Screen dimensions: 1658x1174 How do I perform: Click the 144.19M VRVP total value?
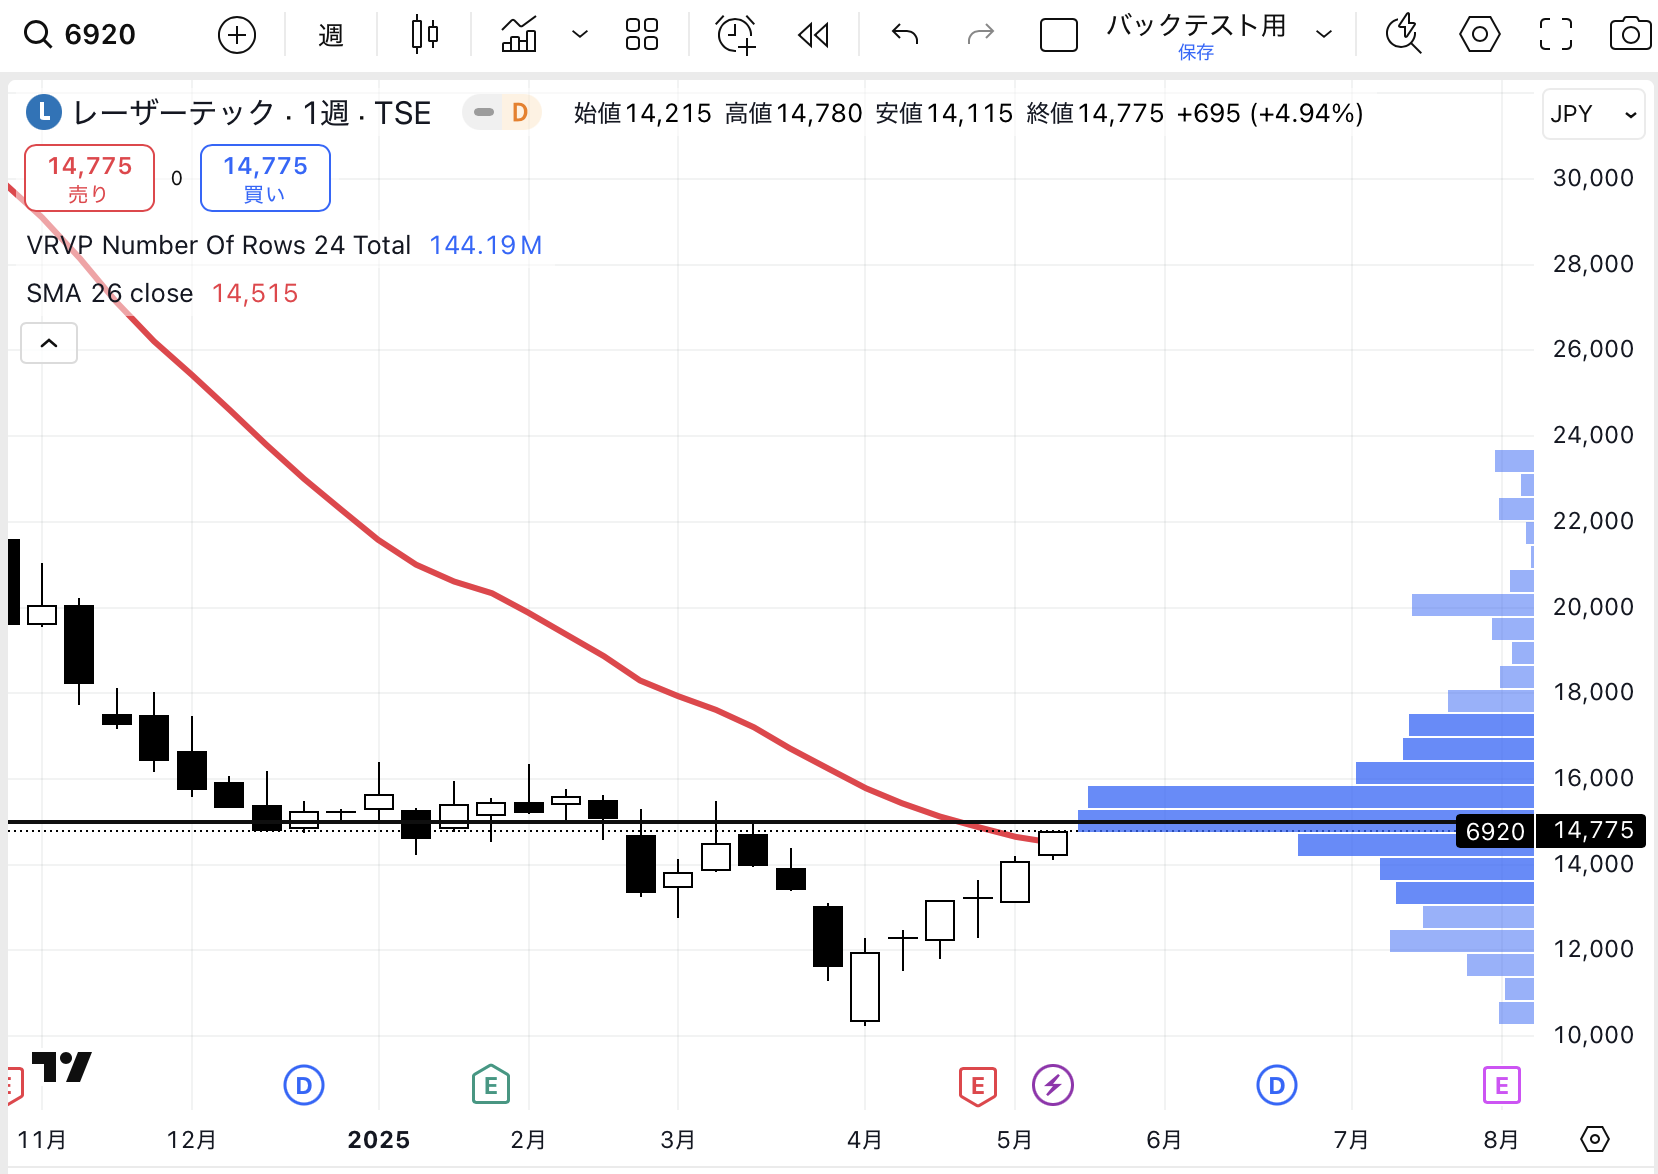click(486, 245)
